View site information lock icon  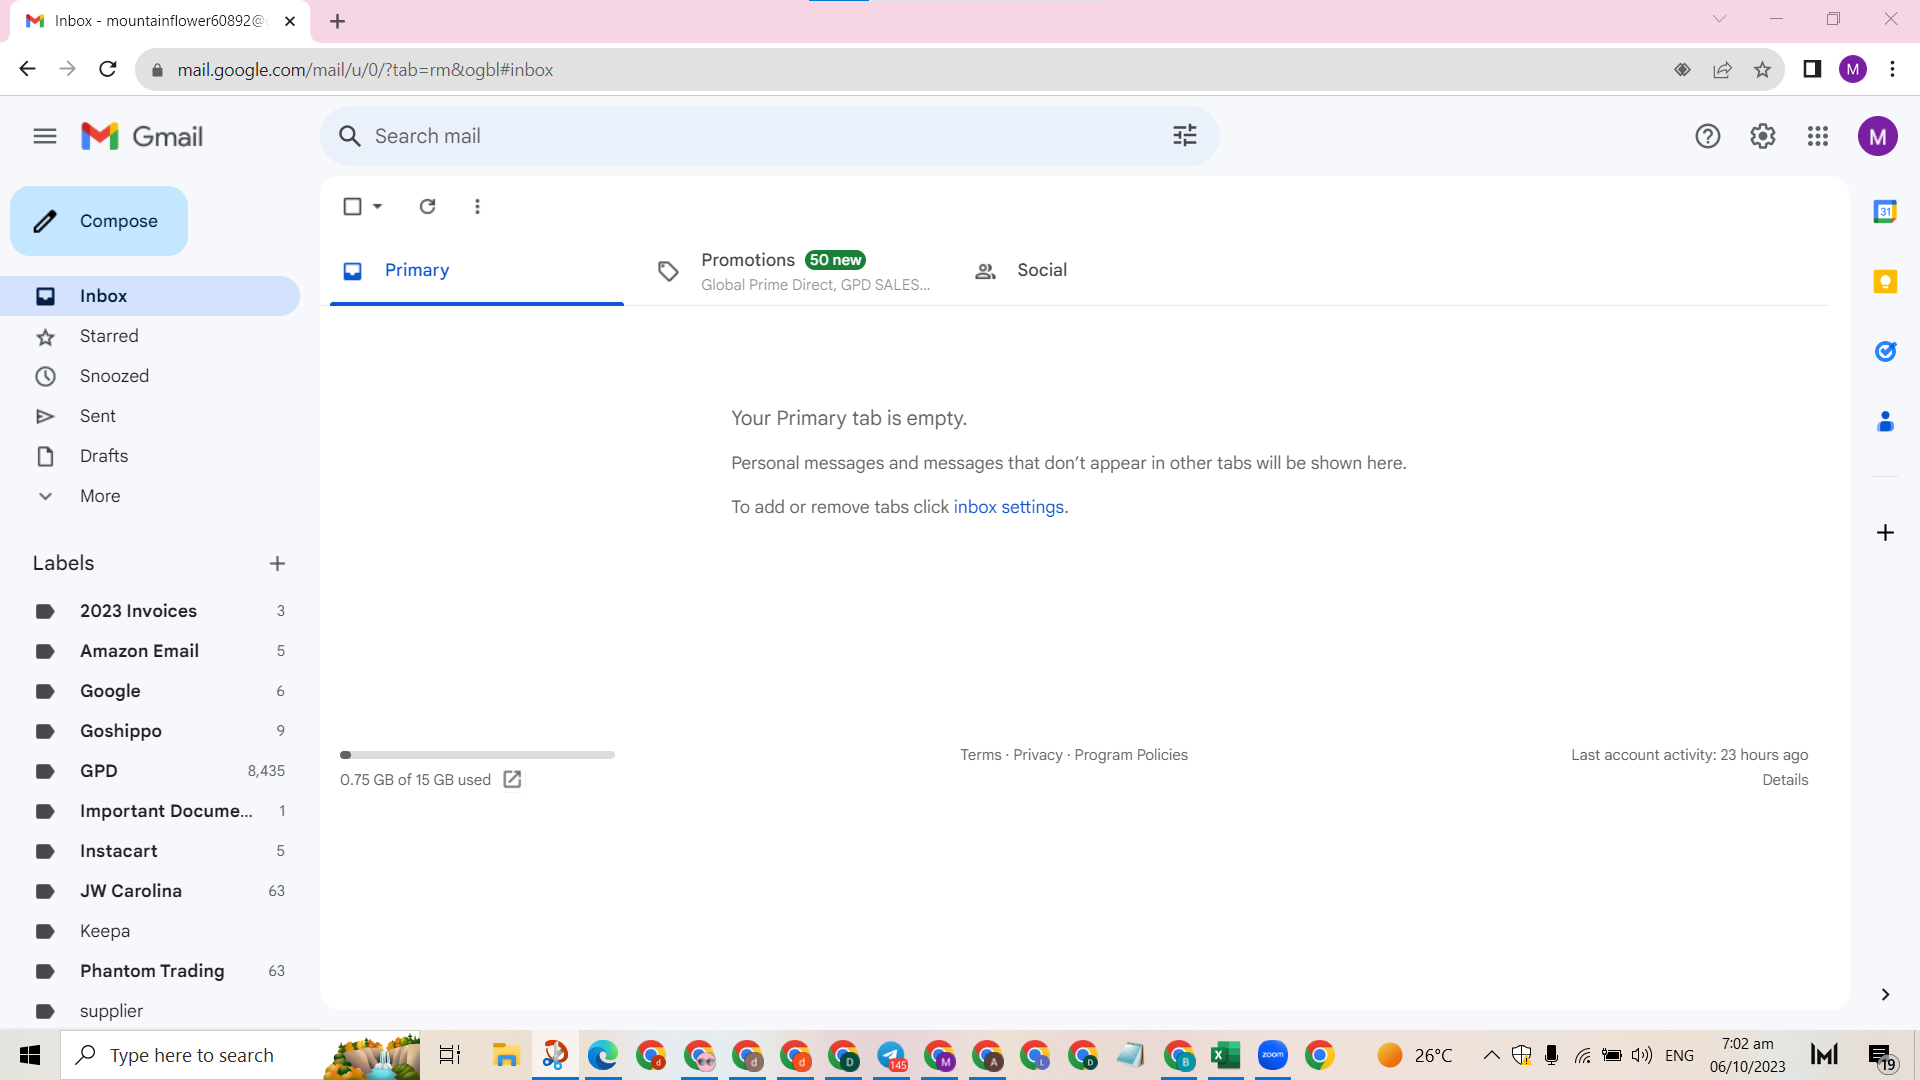point(157,70)
